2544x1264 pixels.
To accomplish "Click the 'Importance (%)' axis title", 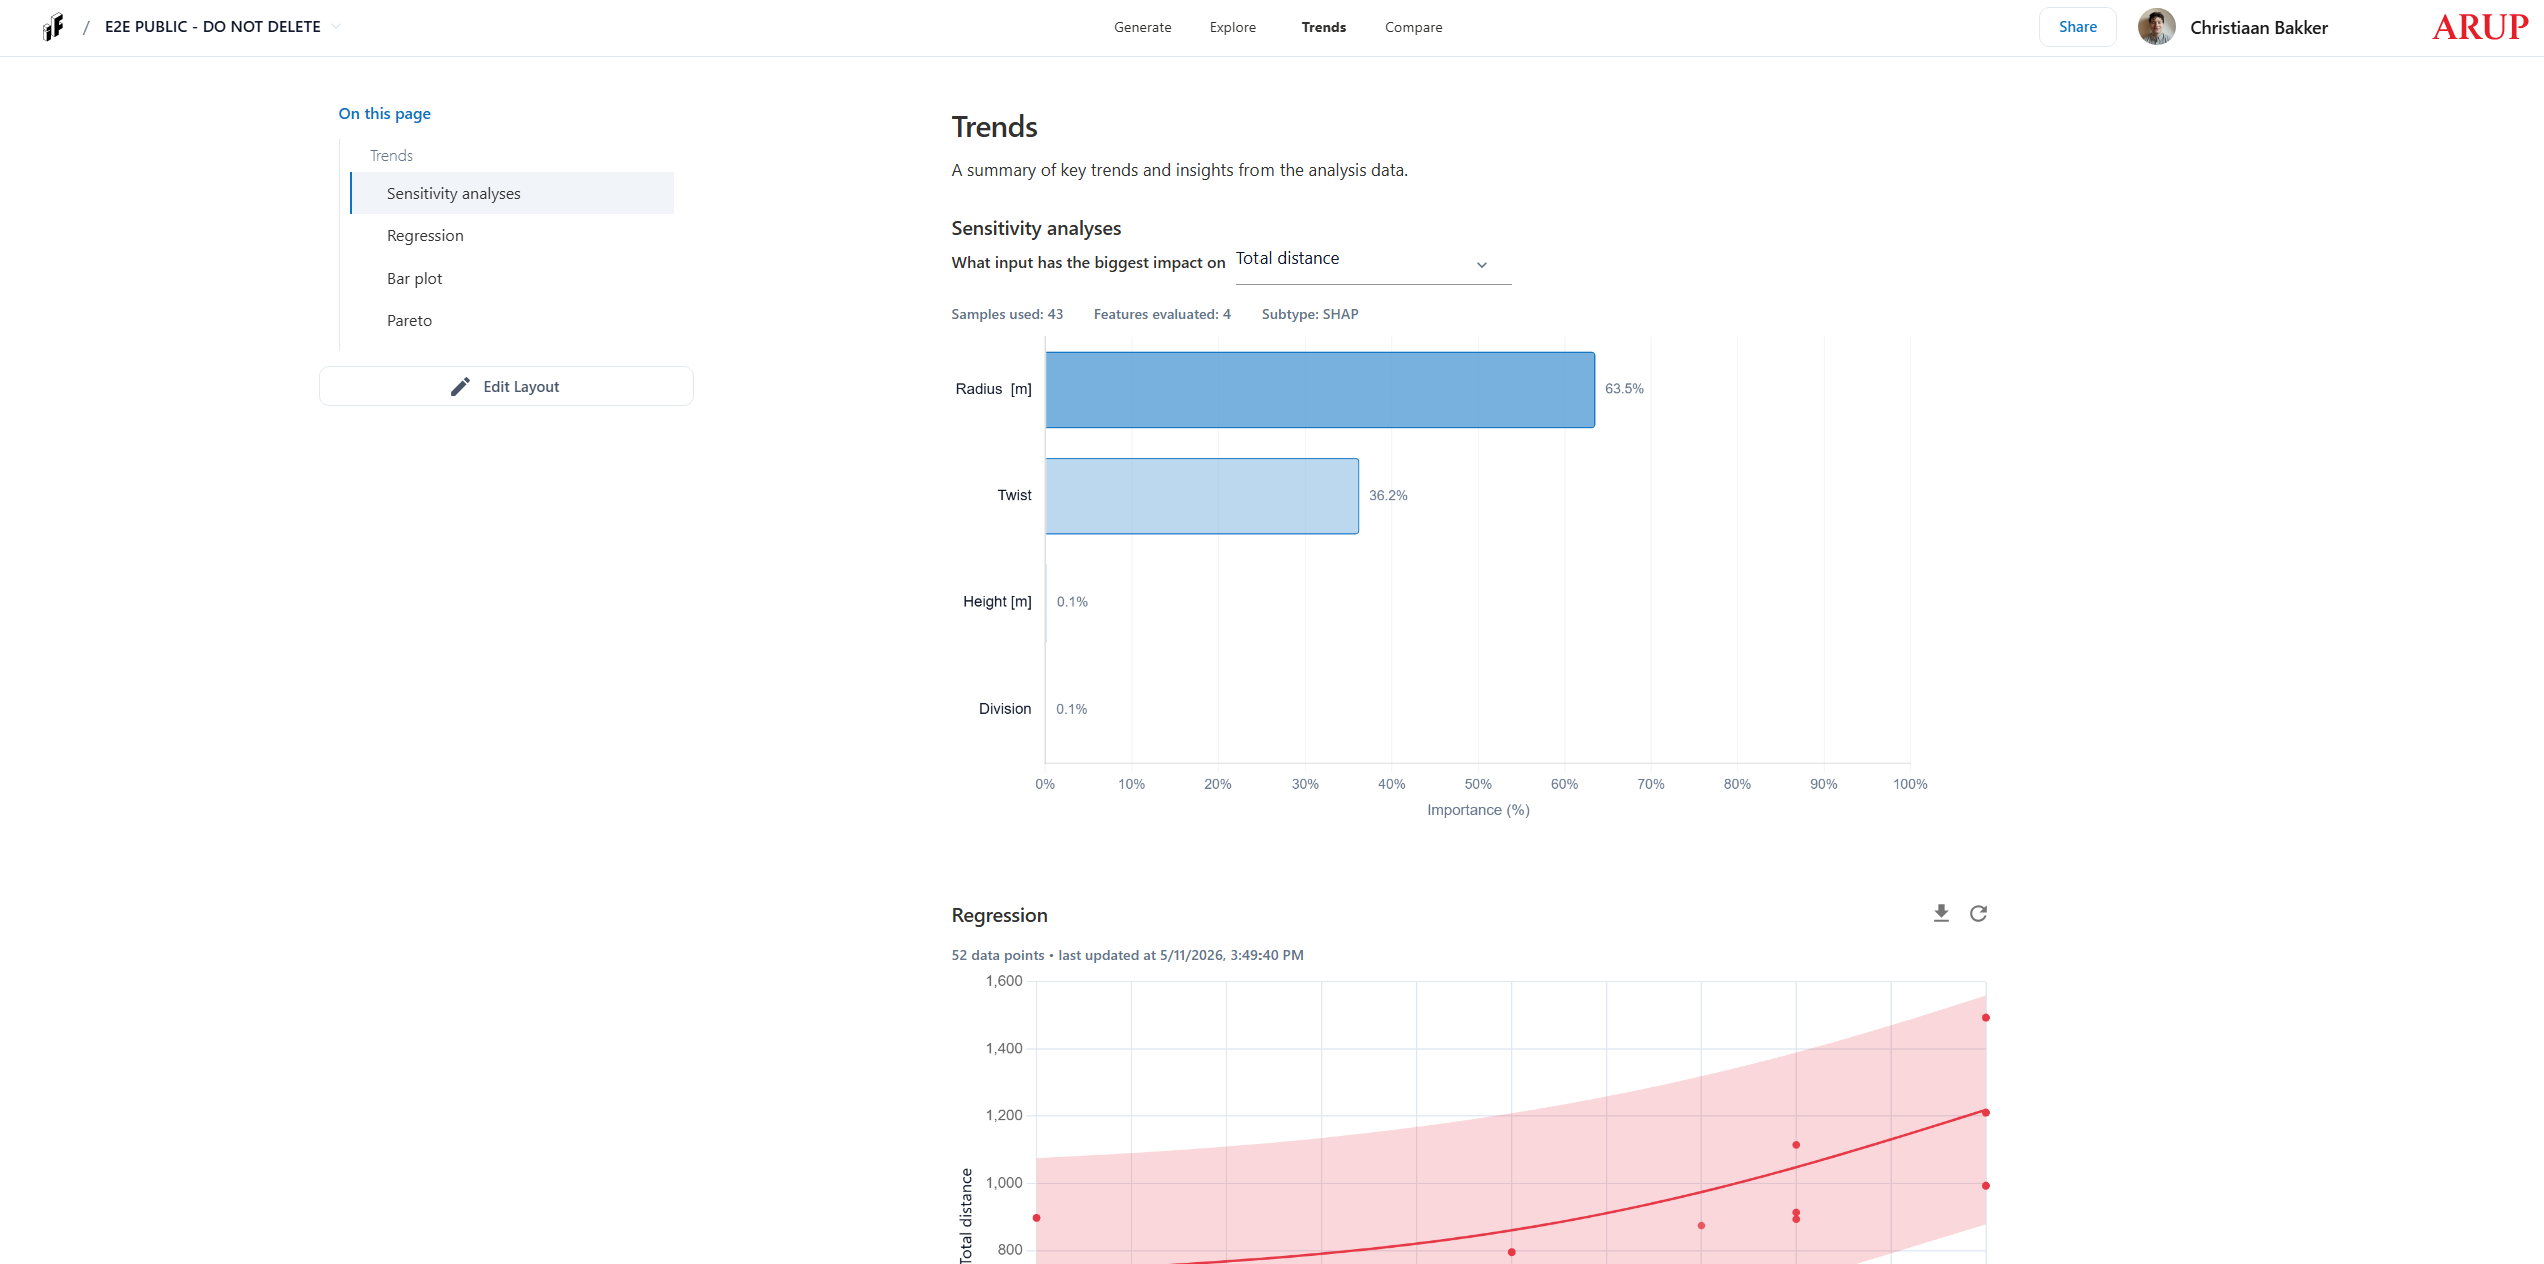I will pos(1478,810).
